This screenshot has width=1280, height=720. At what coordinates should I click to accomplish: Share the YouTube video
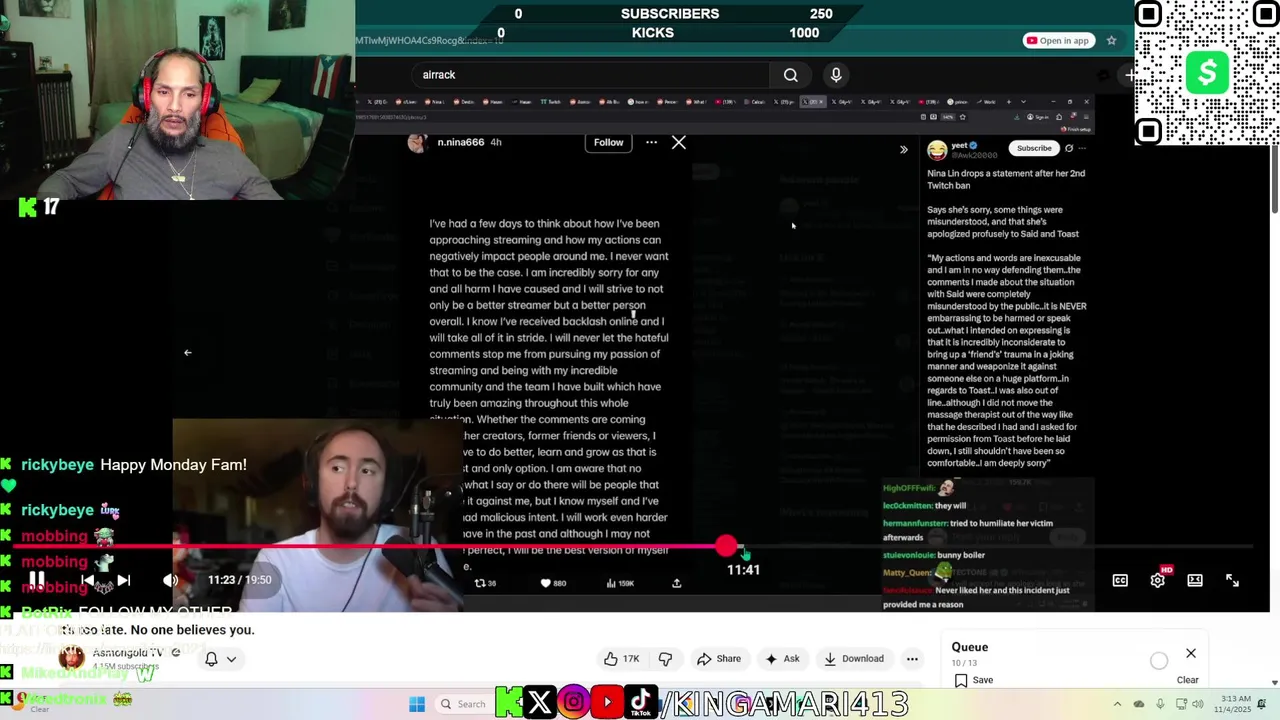click(719, 659)
